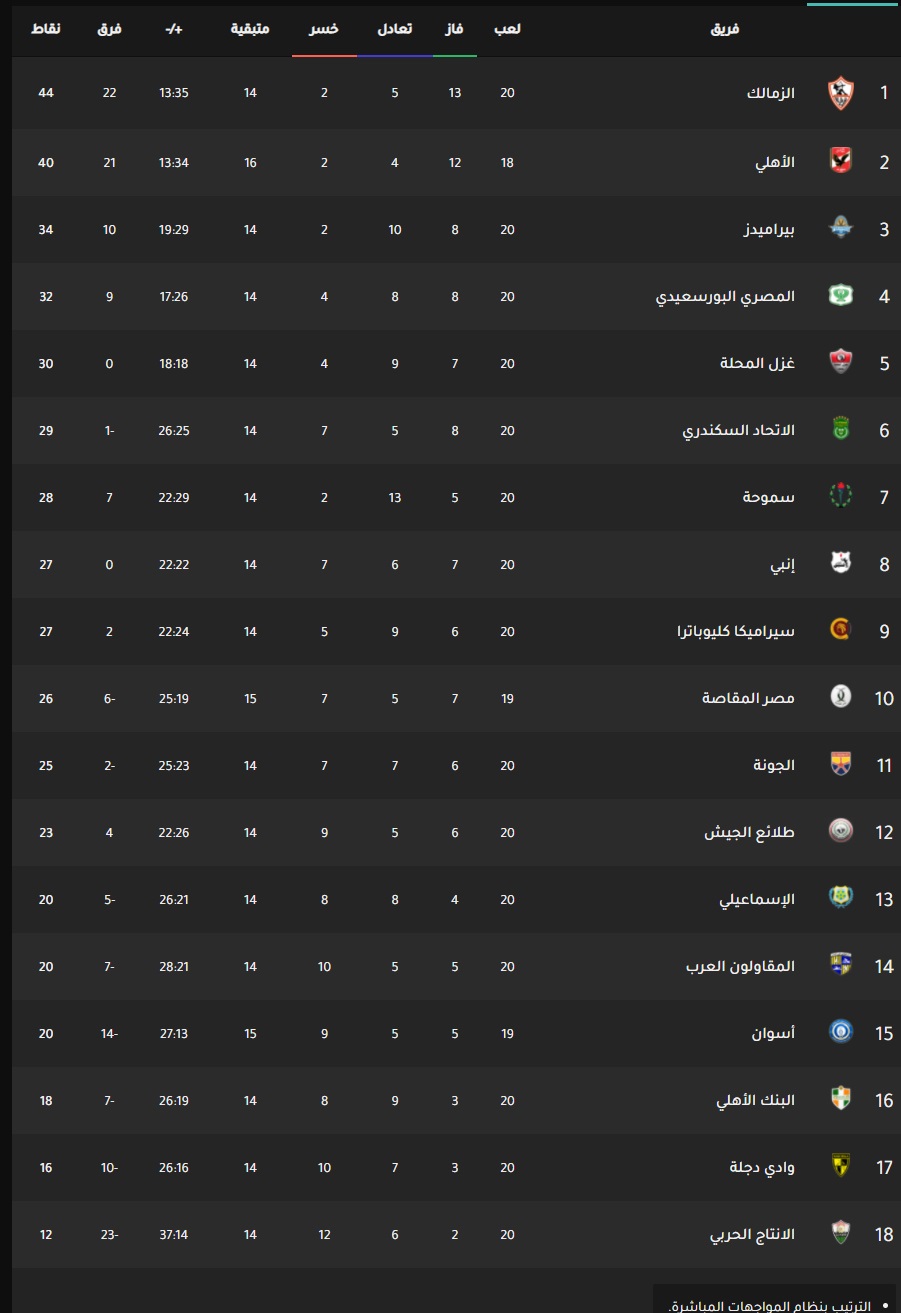Screen dimensions: 901x1313
Task: Click the Wadi Degla yellow crest icon
Action: (x=840, y=1166)
